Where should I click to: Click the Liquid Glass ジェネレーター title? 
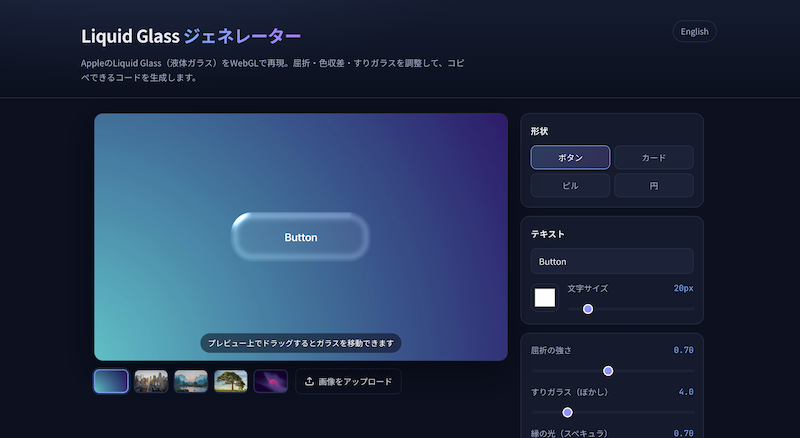[191, 36]
